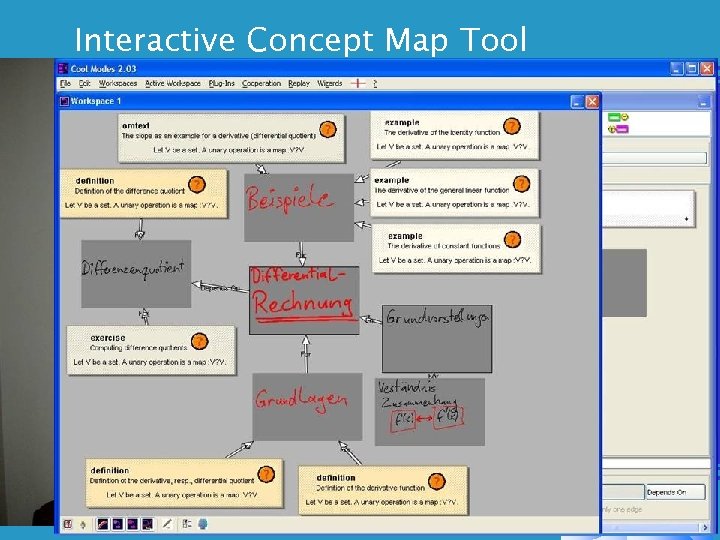Click help icon on difference quotient definition card
The width and height of the screenshot is (720, 540).
[x=197, y=185]
